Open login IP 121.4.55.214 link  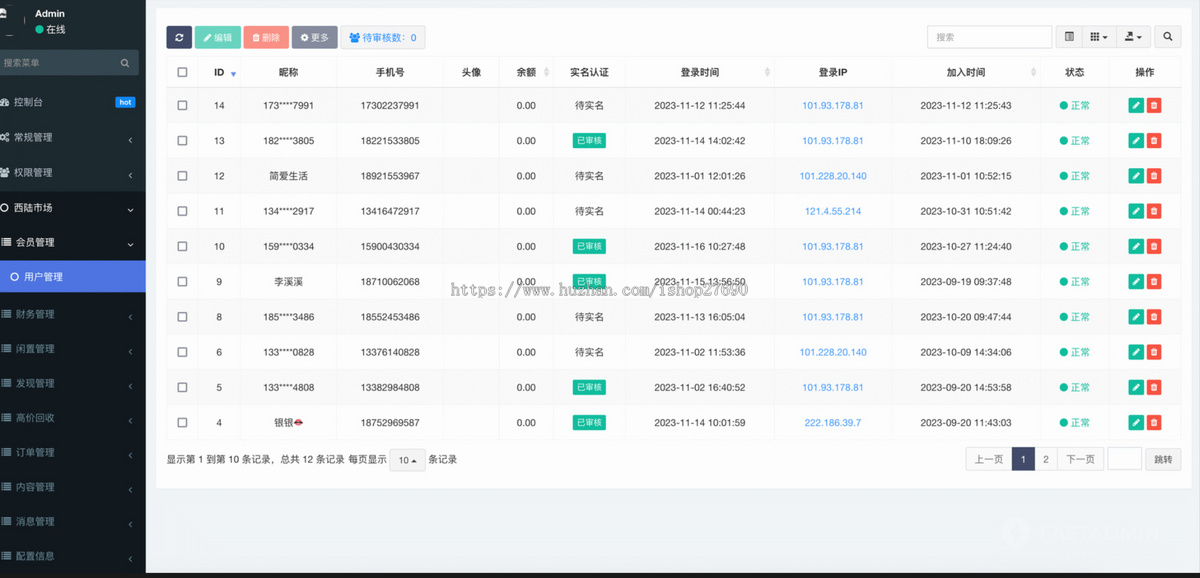[832, 211]
